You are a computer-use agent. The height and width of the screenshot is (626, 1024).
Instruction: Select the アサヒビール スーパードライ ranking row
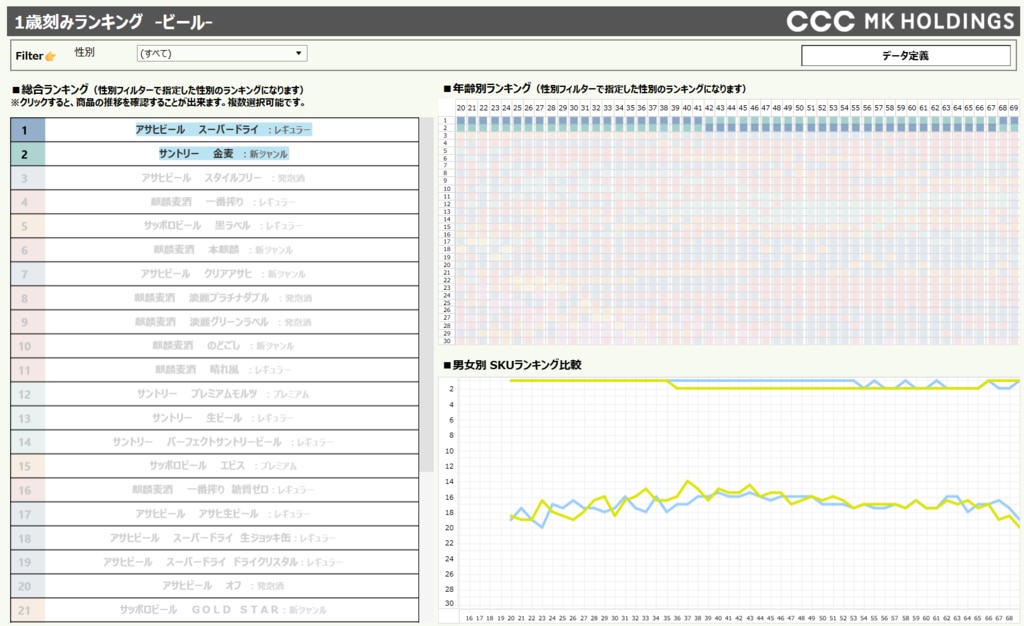215,130
